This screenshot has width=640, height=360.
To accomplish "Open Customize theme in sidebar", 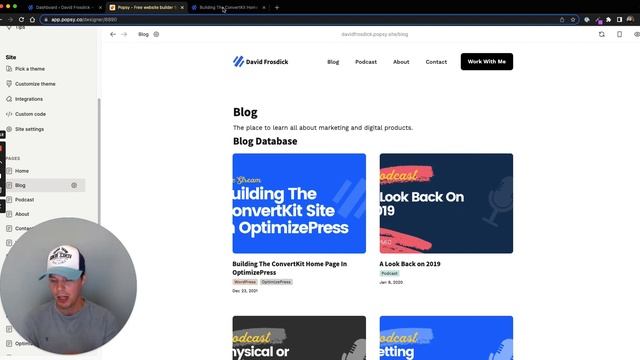I will tap(35, 84).
